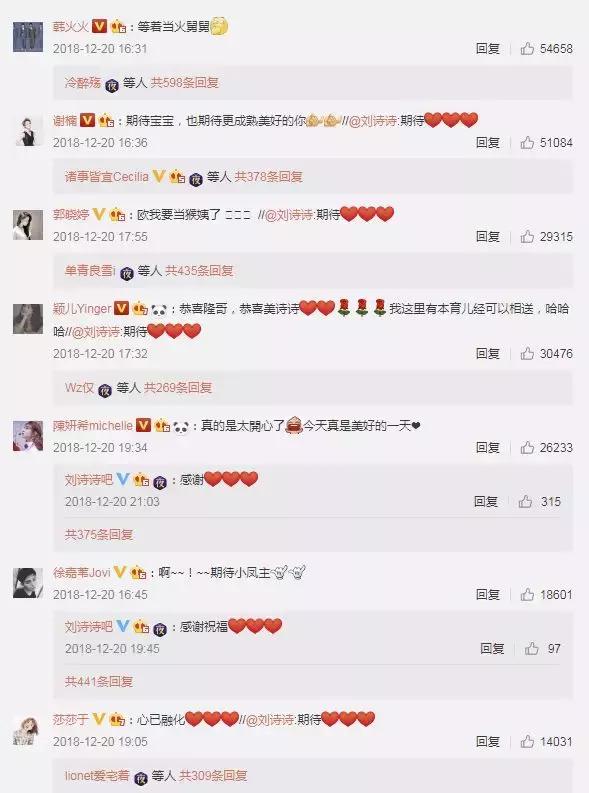Image resolution: width=589 pixels, height=793 pixels.
Task: Expand 共378条回复 under 谢楠's comment
Action: coord(268,177)
